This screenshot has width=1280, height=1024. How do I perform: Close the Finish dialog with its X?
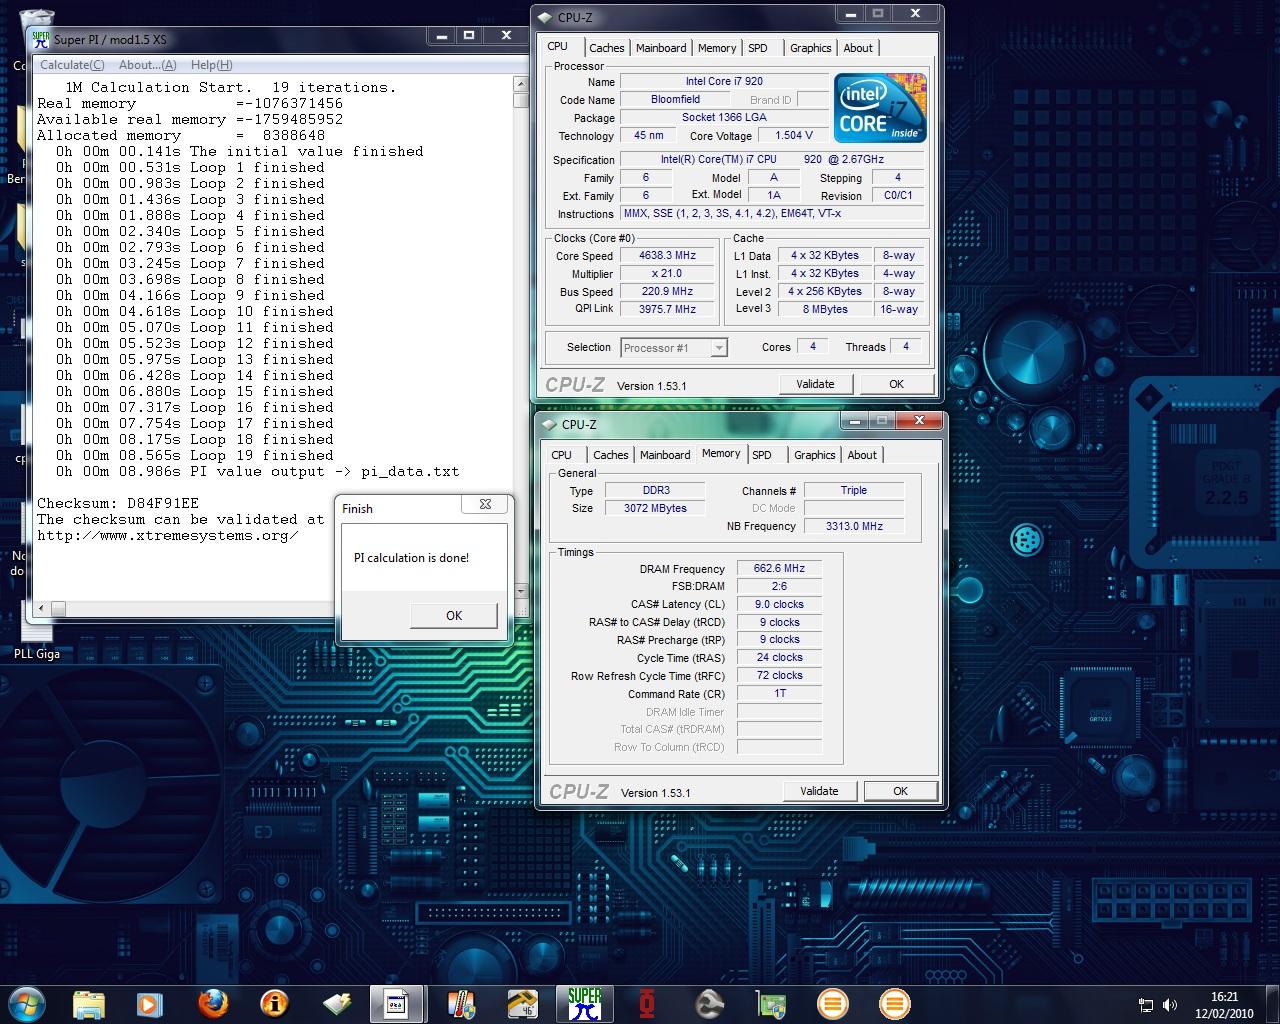point(485,505)
